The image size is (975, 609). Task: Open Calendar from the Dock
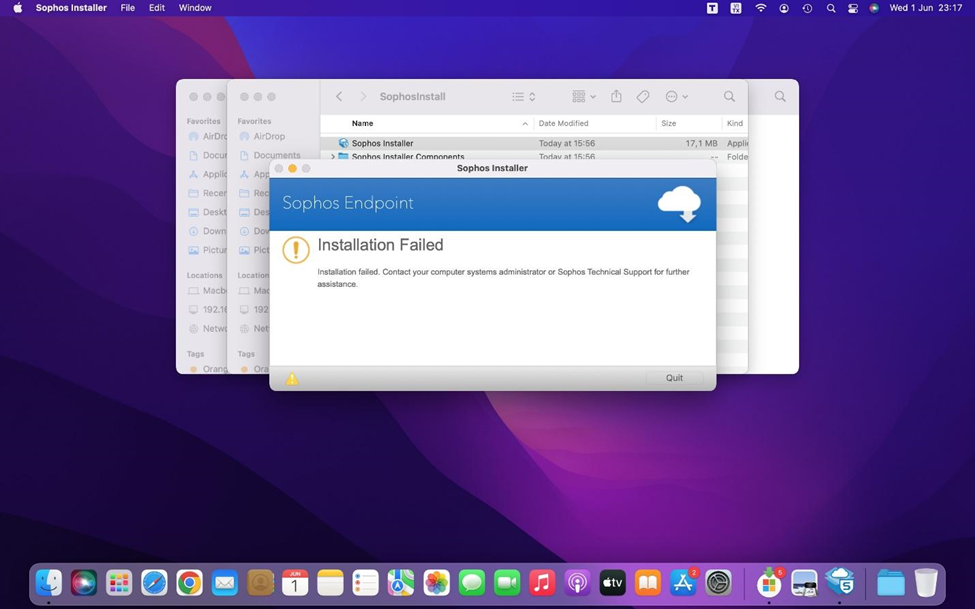[295, 583]
